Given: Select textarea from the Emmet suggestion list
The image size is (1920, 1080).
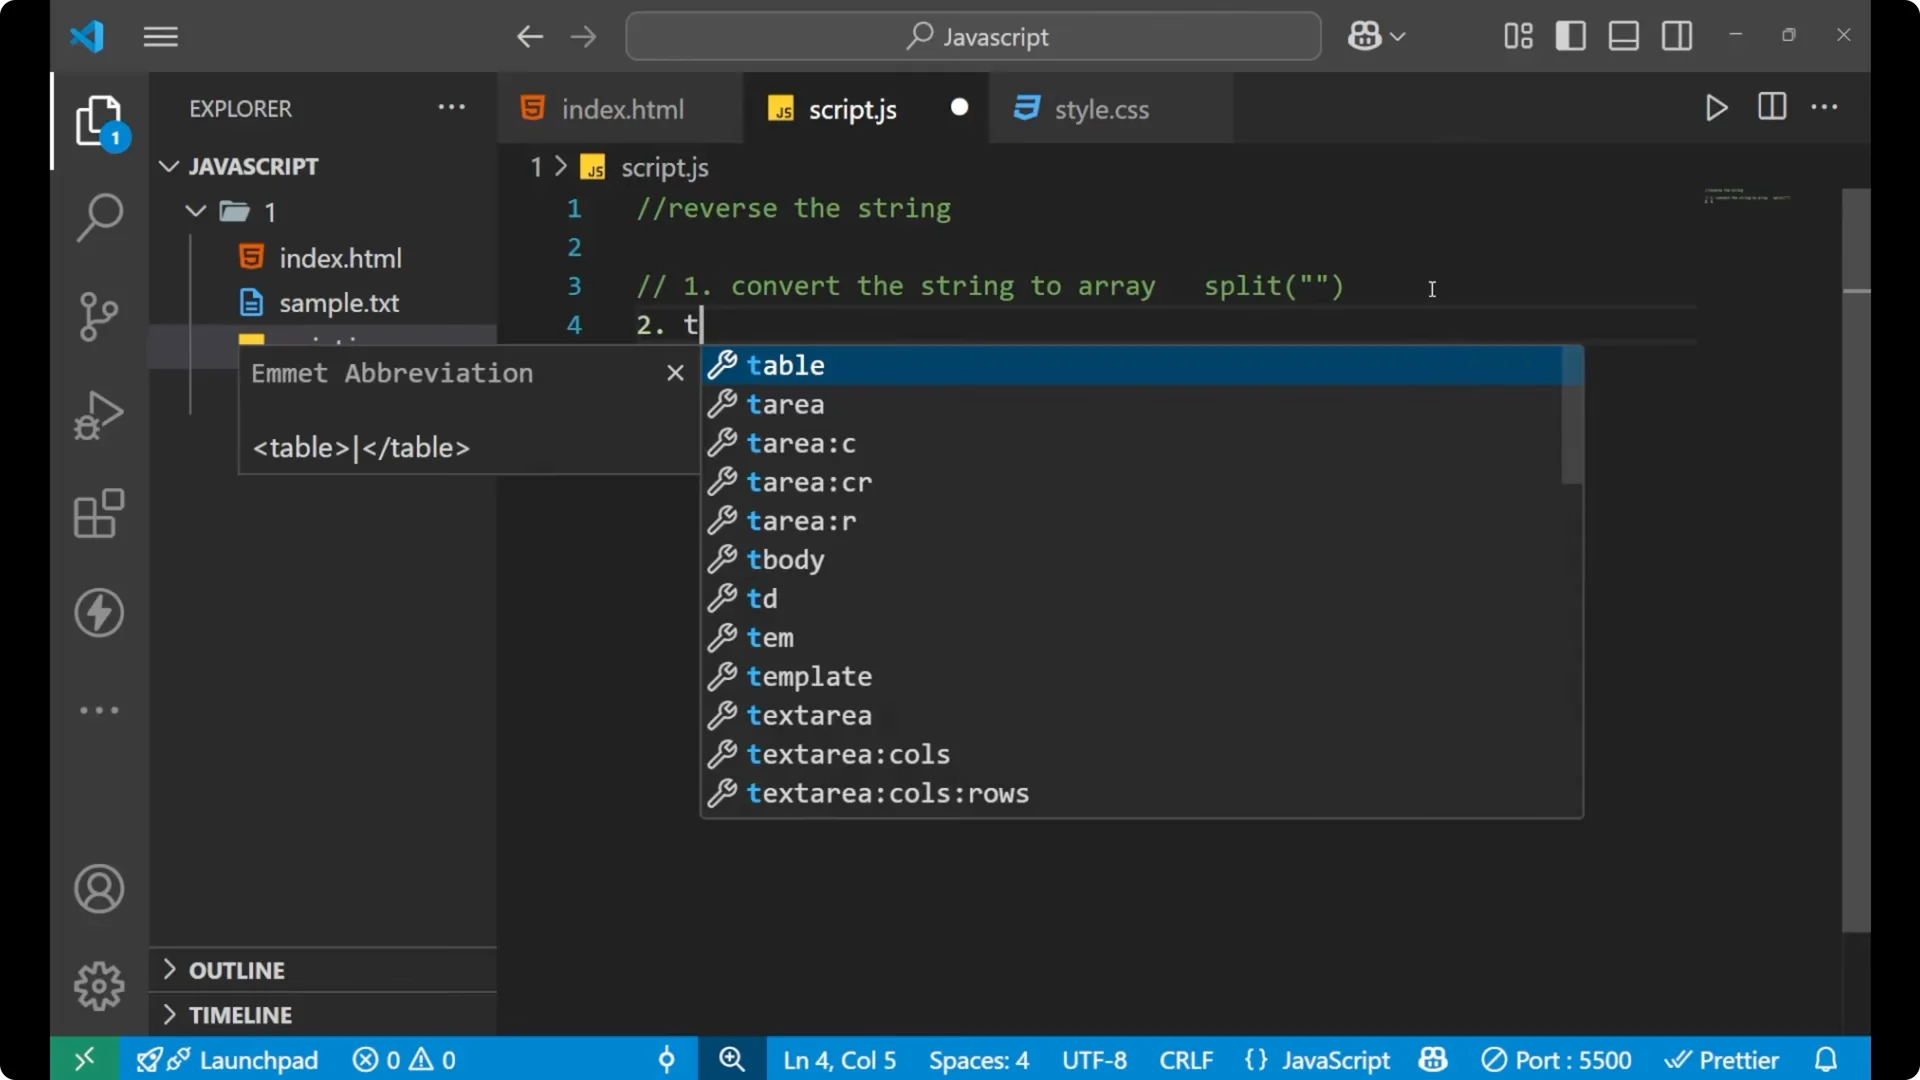Looking at the screenshot, I should pyautogui.click(x=810, y=715).
